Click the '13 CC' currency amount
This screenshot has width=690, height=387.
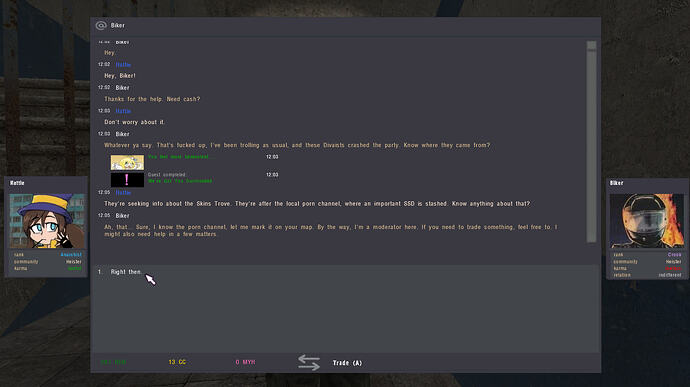pyautogui.click(x=177, y=362)
